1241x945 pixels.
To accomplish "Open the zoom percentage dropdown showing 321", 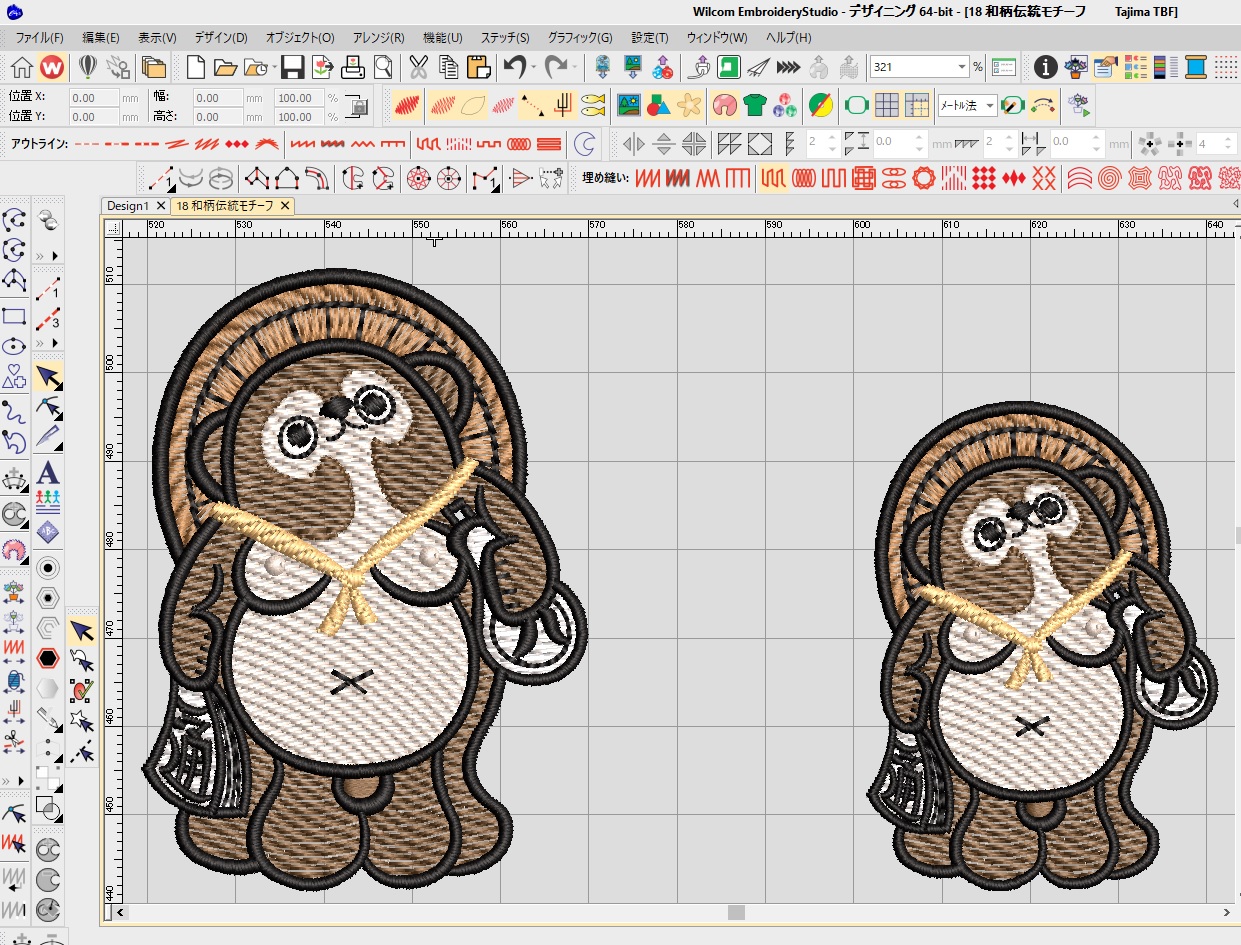I will click(962, 67).
